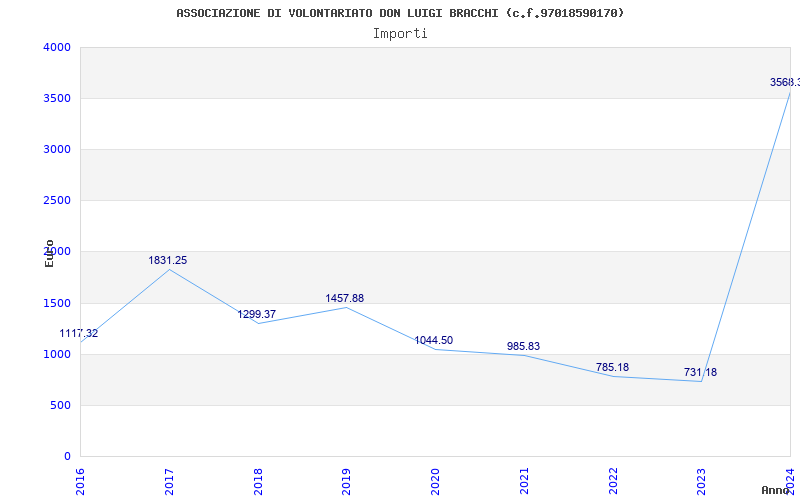The image size is (800, 500).
Task: Select data label 1044.50
Action: click(x=434, y=340)
